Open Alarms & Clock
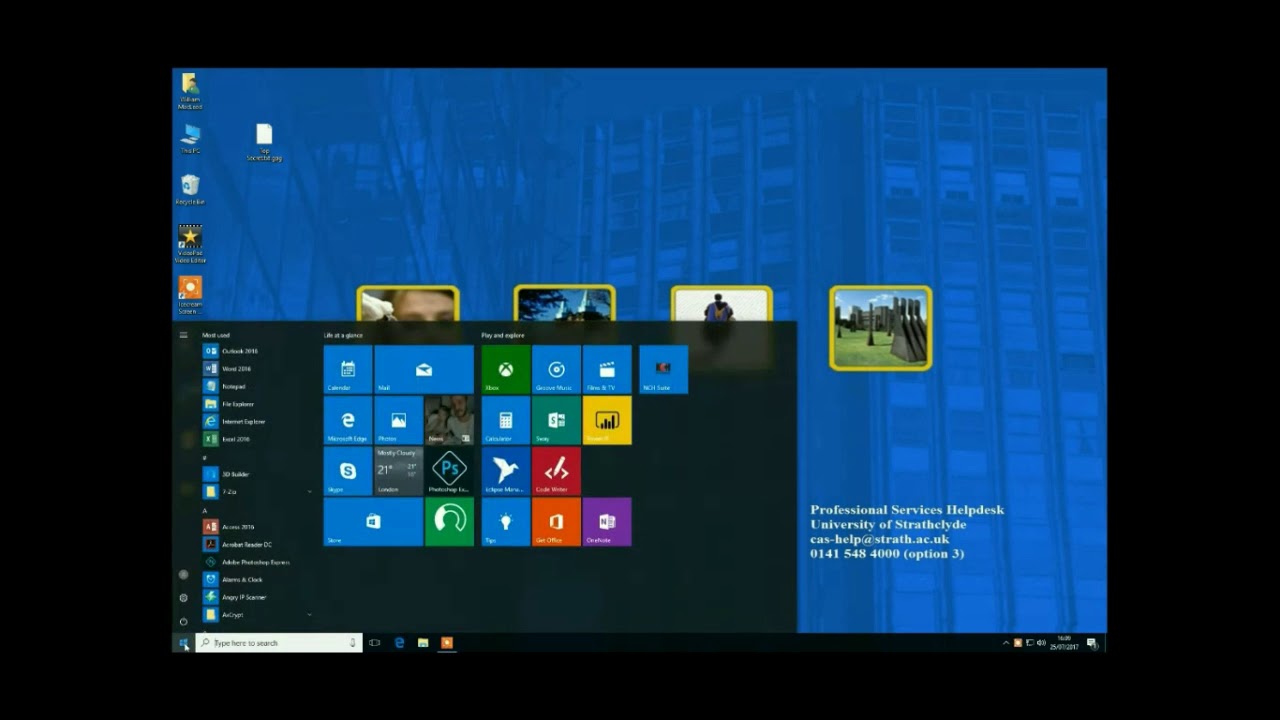The height and width of the screenshot is (720, 1280). [x=257, y=579]
